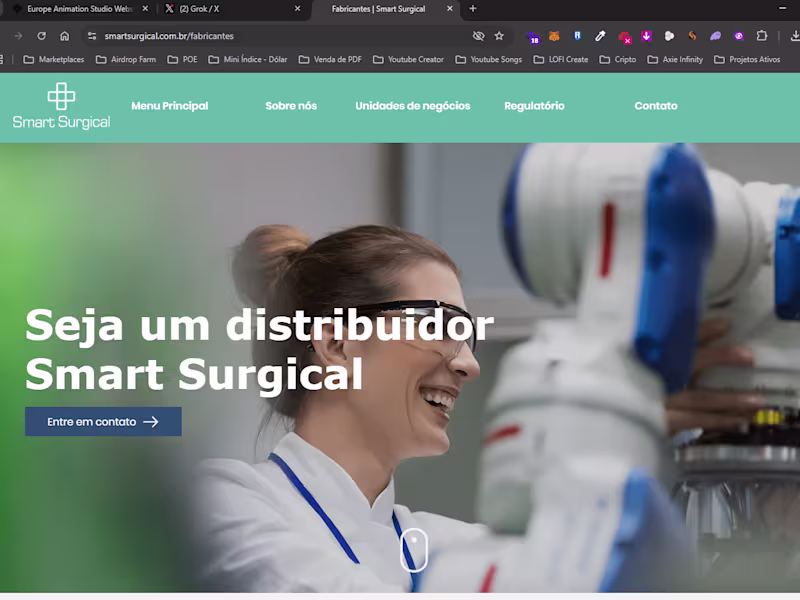Screen dimensions: 800x600
Task: Close the Europe Animation Studio tab
Action: [x=145, y=9]
